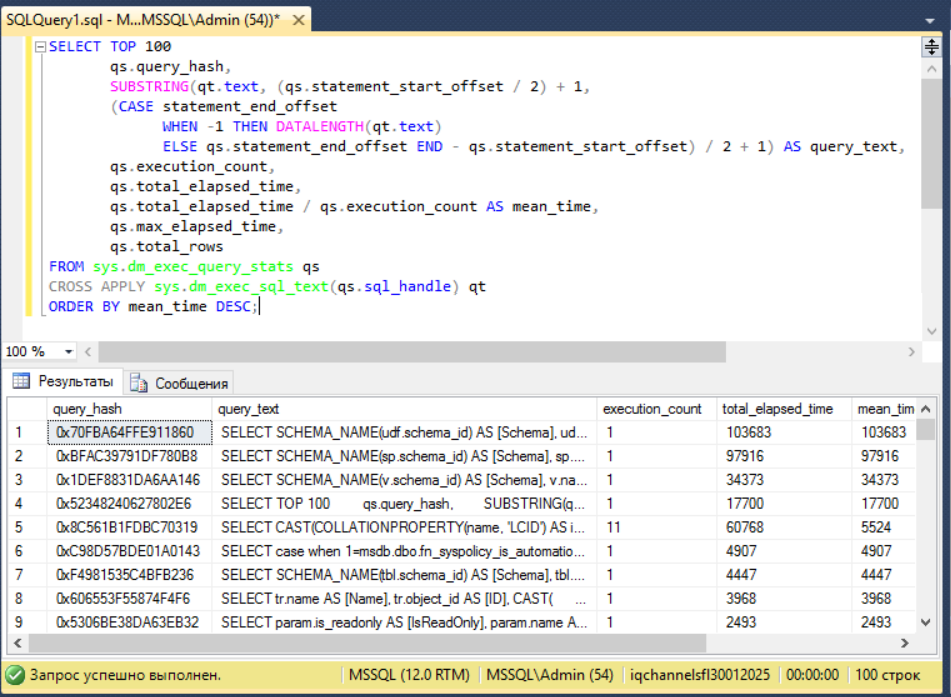This screenshot has width=951, height=697.
Task: Click the editor vertical scrollbar thumb
Action: coord(931,144)
